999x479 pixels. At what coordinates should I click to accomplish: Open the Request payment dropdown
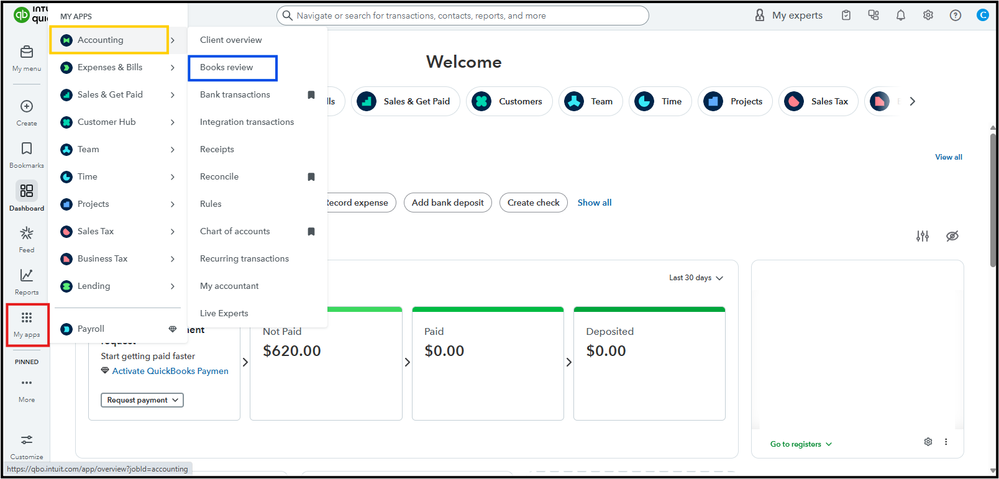point(142,401)
